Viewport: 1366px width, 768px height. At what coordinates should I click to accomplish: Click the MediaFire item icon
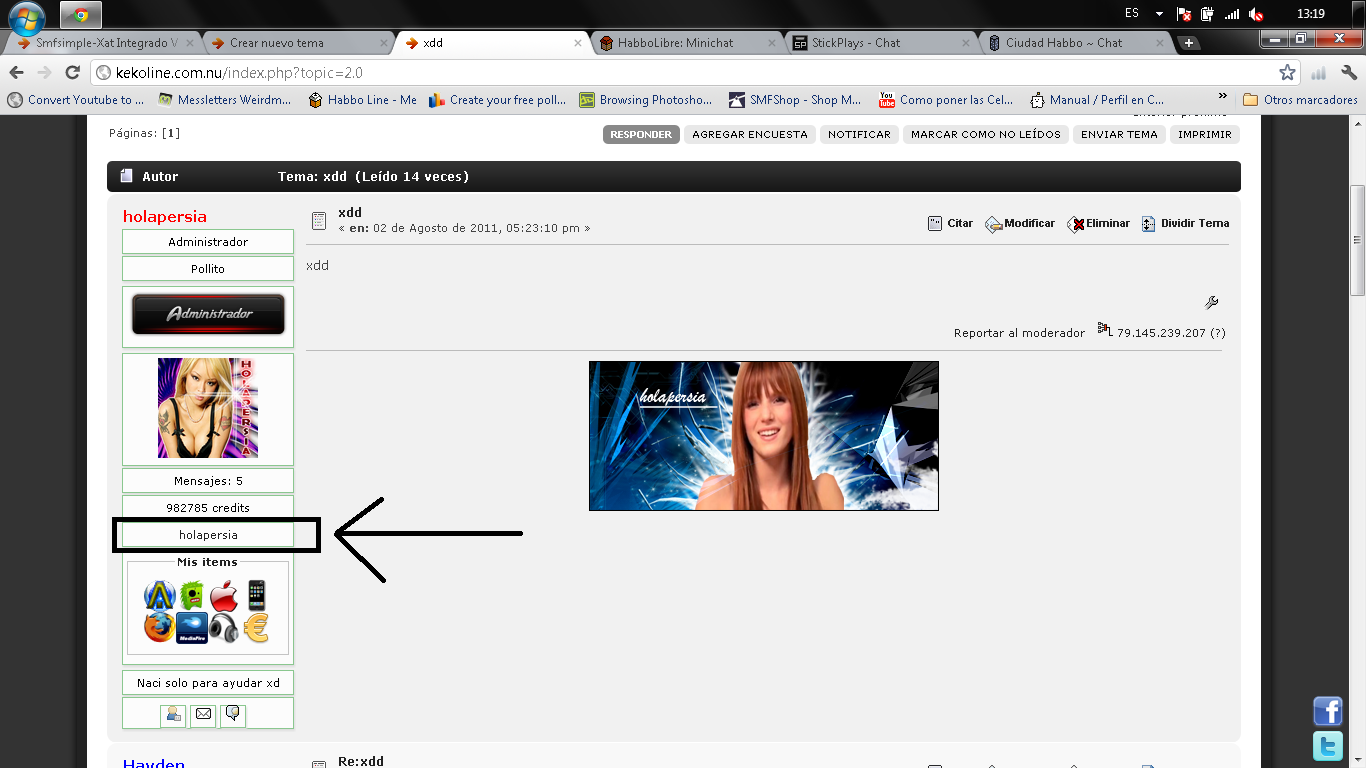point(192,628)
